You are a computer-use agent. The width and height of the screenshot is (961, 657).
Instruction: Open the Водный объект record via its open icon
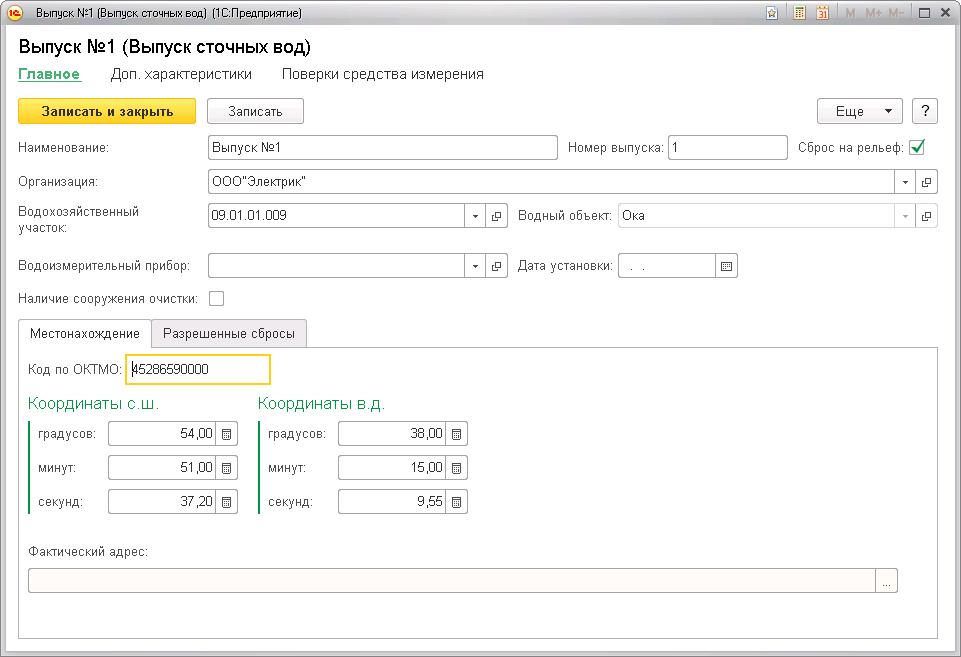926,216
